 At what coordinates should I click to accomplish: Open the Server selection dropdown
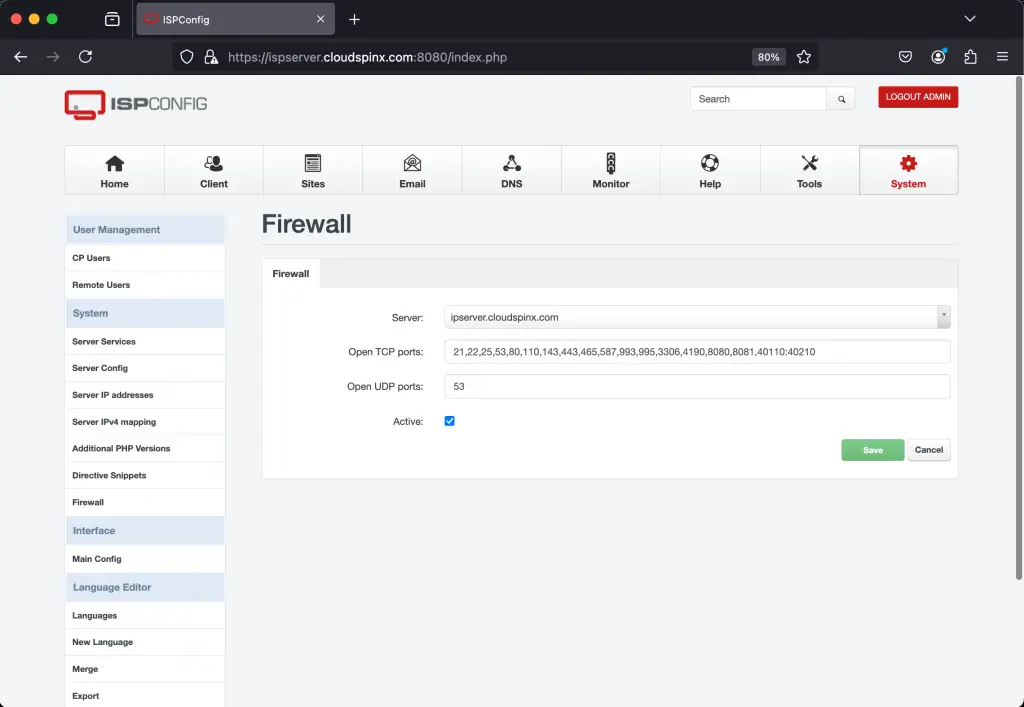[943, 316]
